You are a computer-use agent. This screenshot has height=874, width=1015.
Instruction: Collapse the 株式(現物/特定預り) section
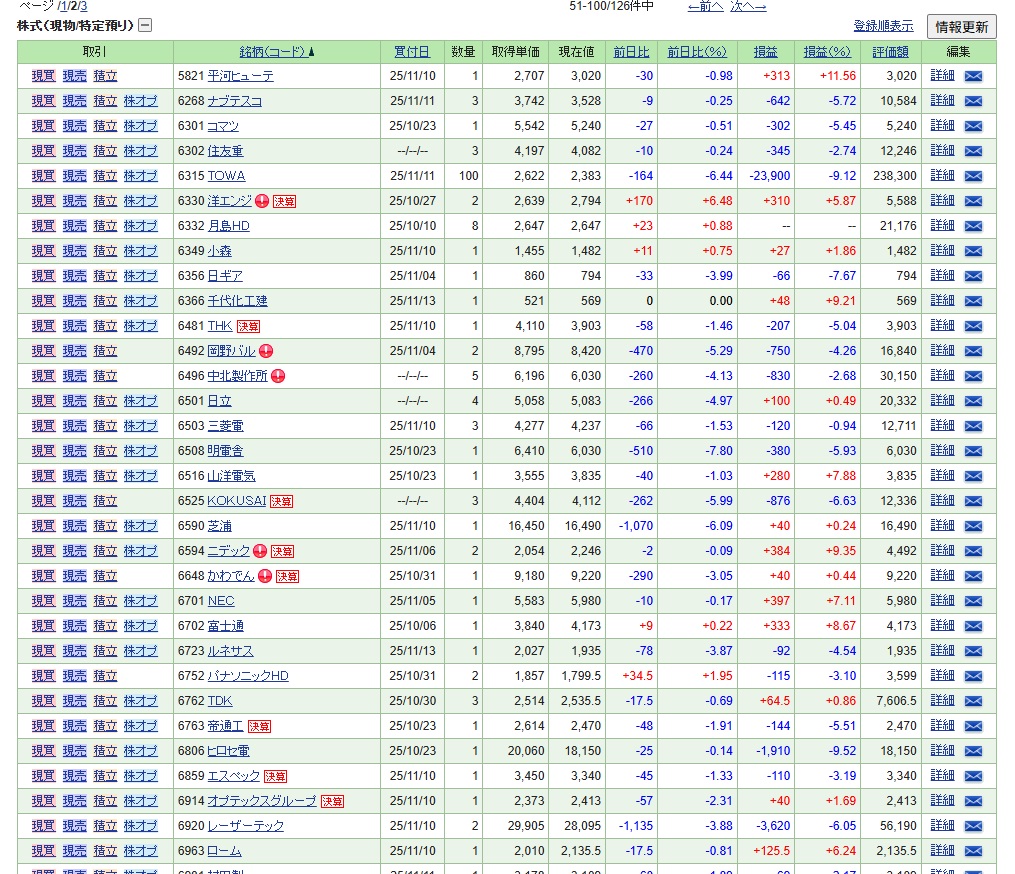click(x=145, y=25)
